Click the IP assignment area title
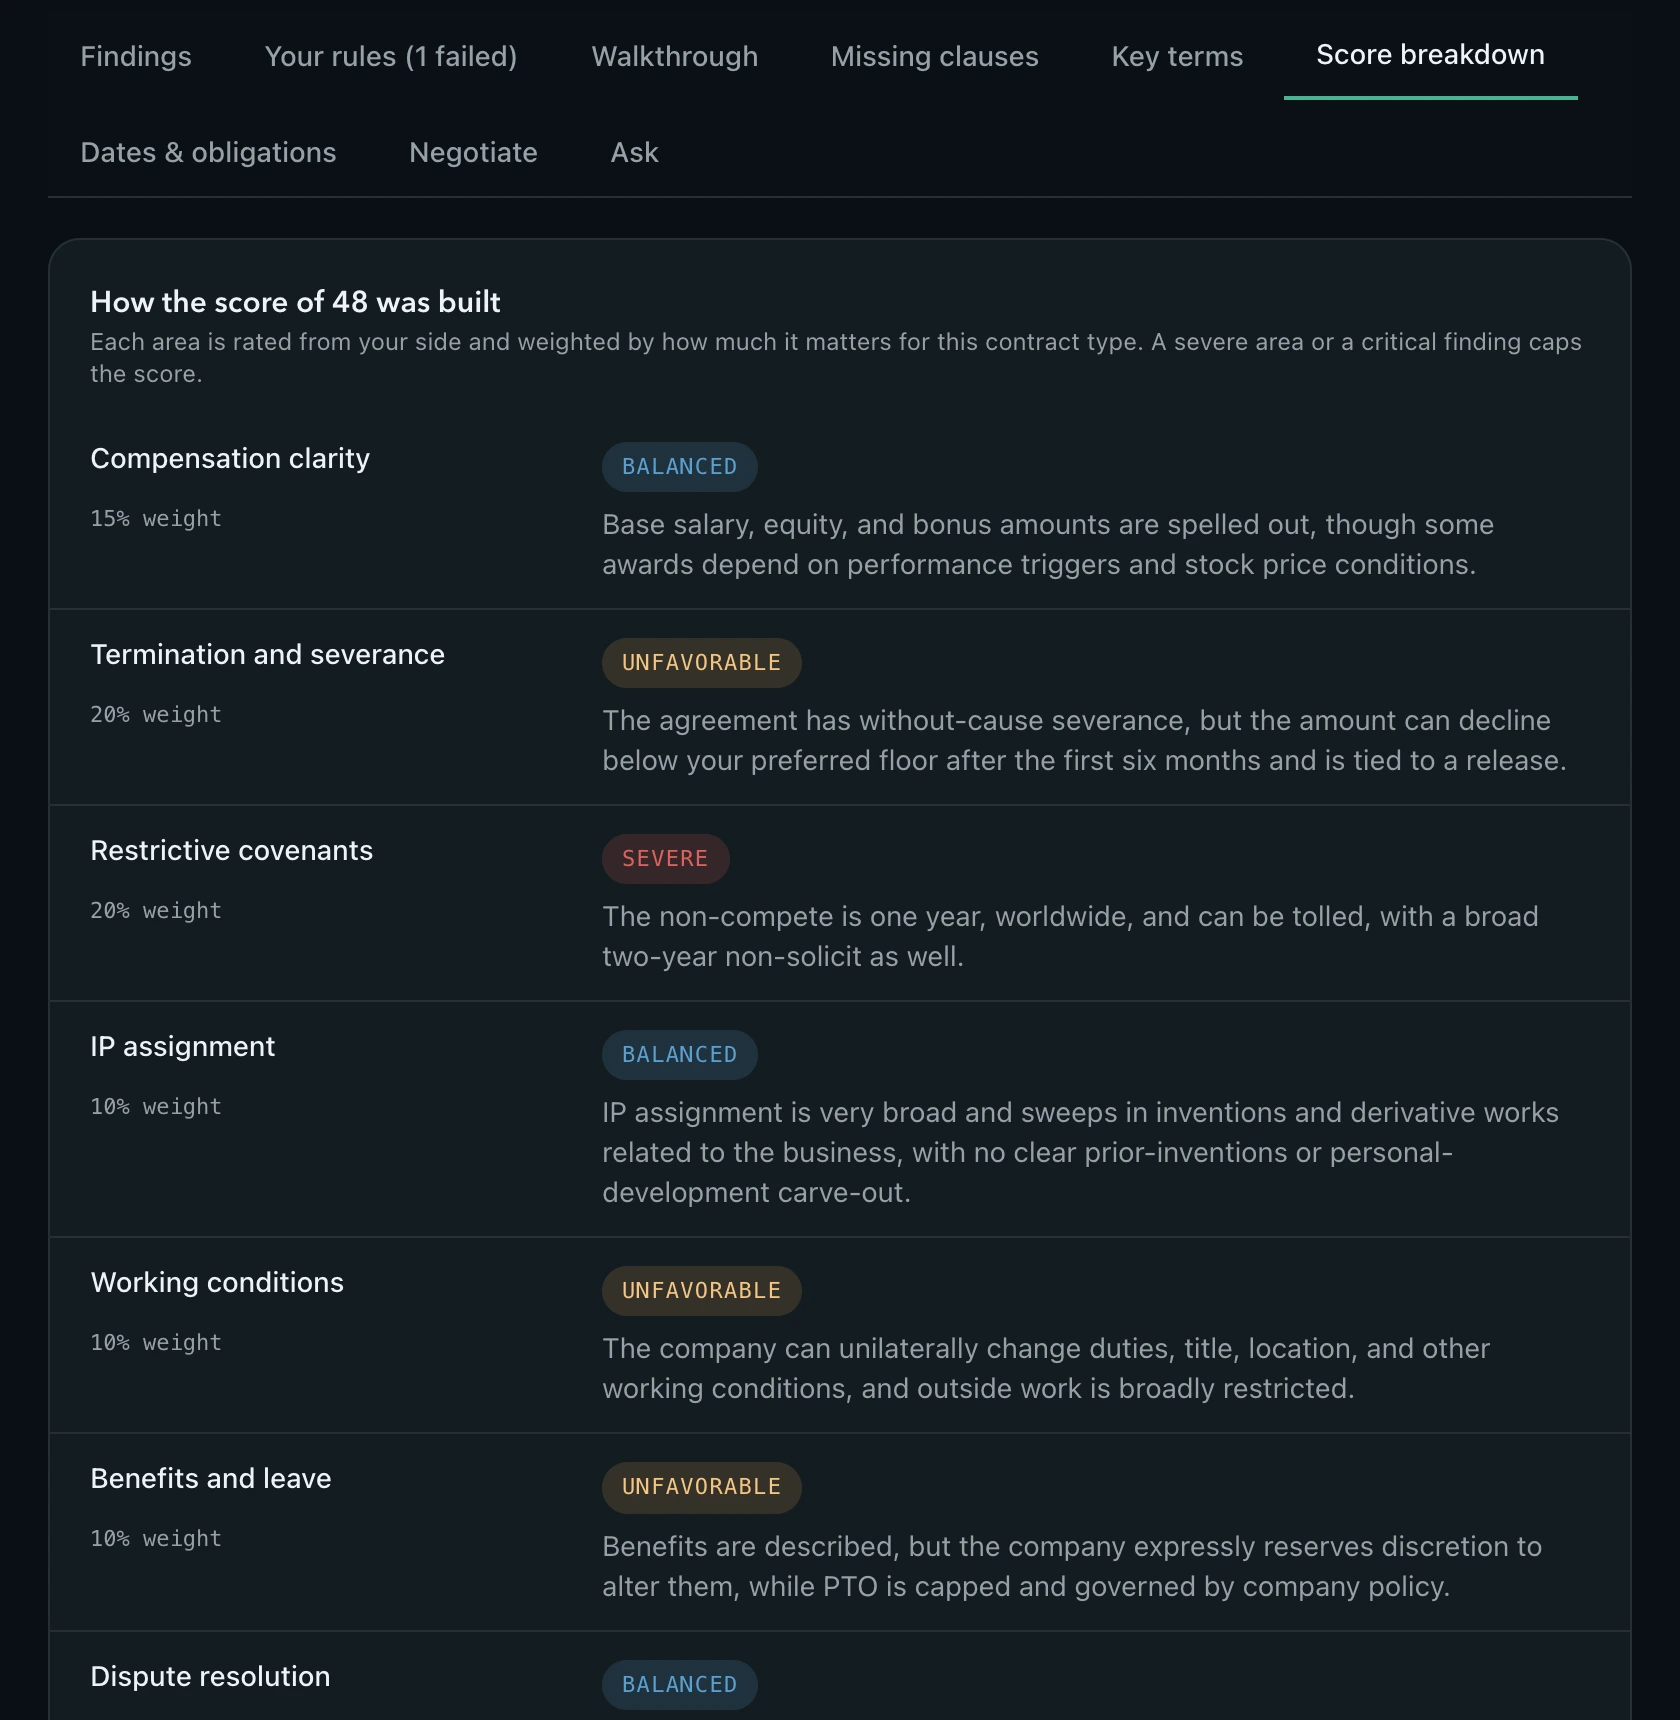Screen dimensions: 1680x1720 (x=182, y=1046)
